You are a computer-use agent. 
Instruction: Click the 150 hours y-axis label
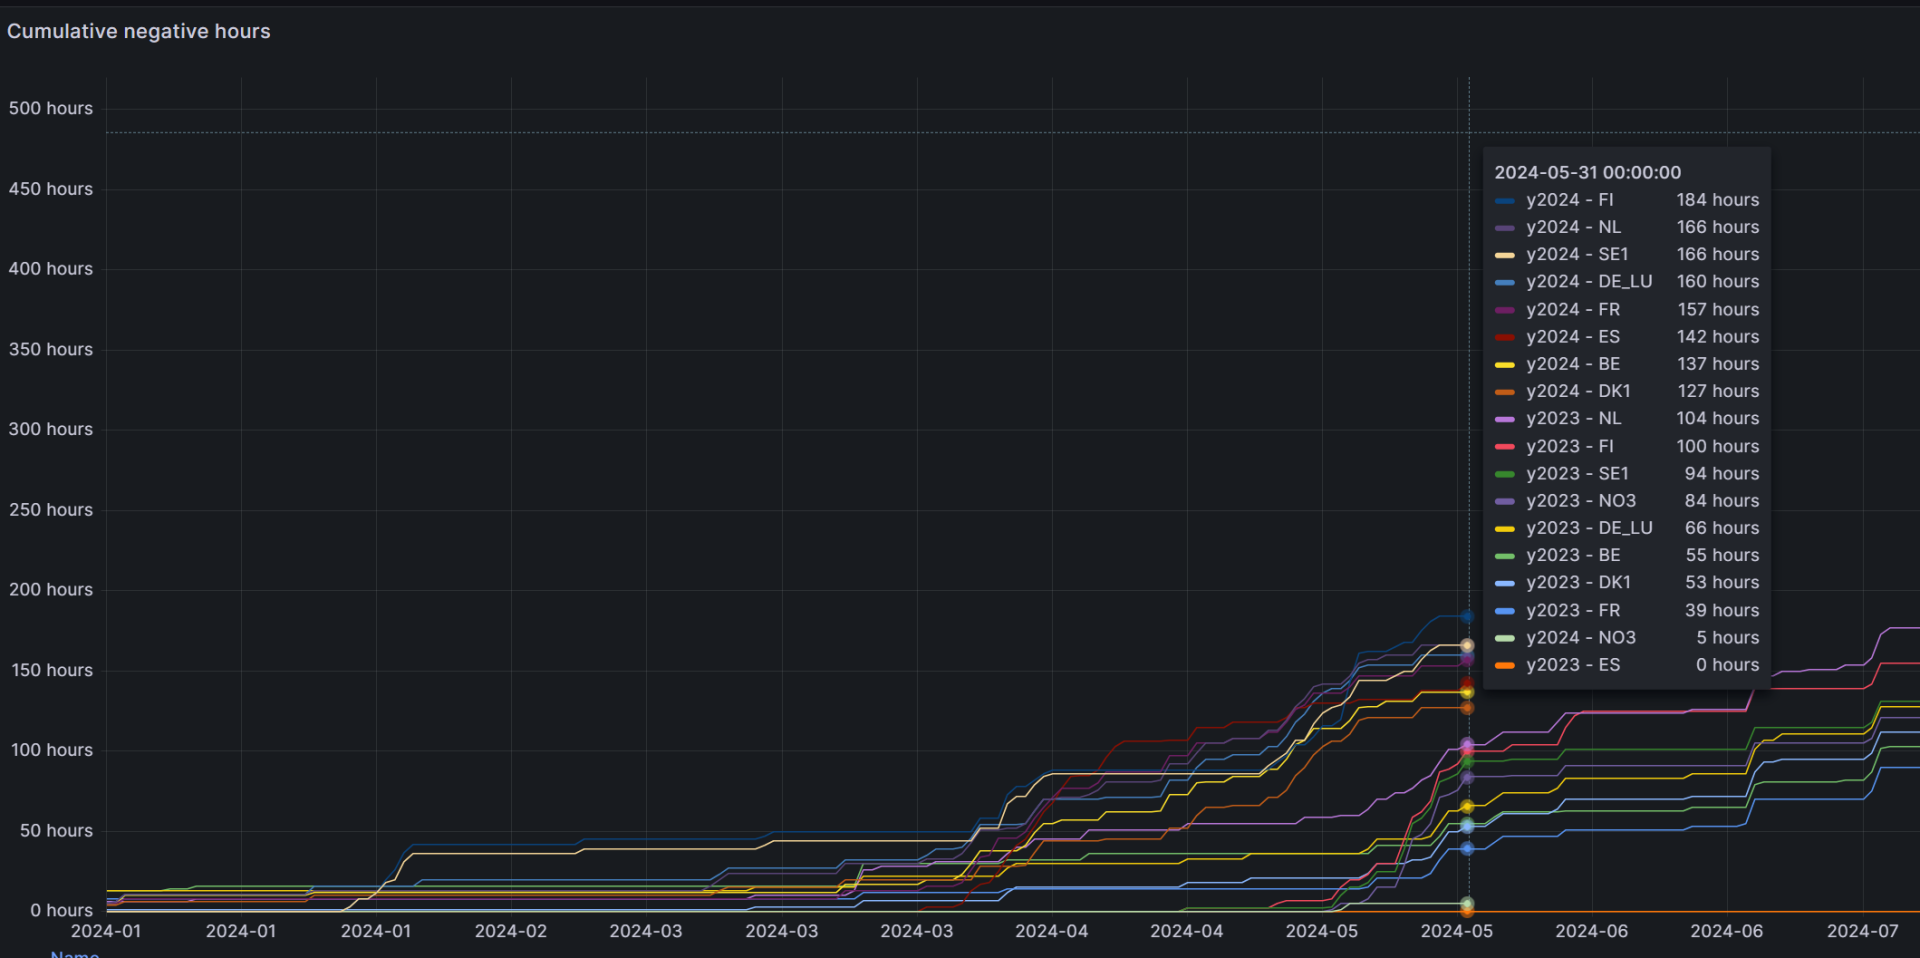coord(52,670)
